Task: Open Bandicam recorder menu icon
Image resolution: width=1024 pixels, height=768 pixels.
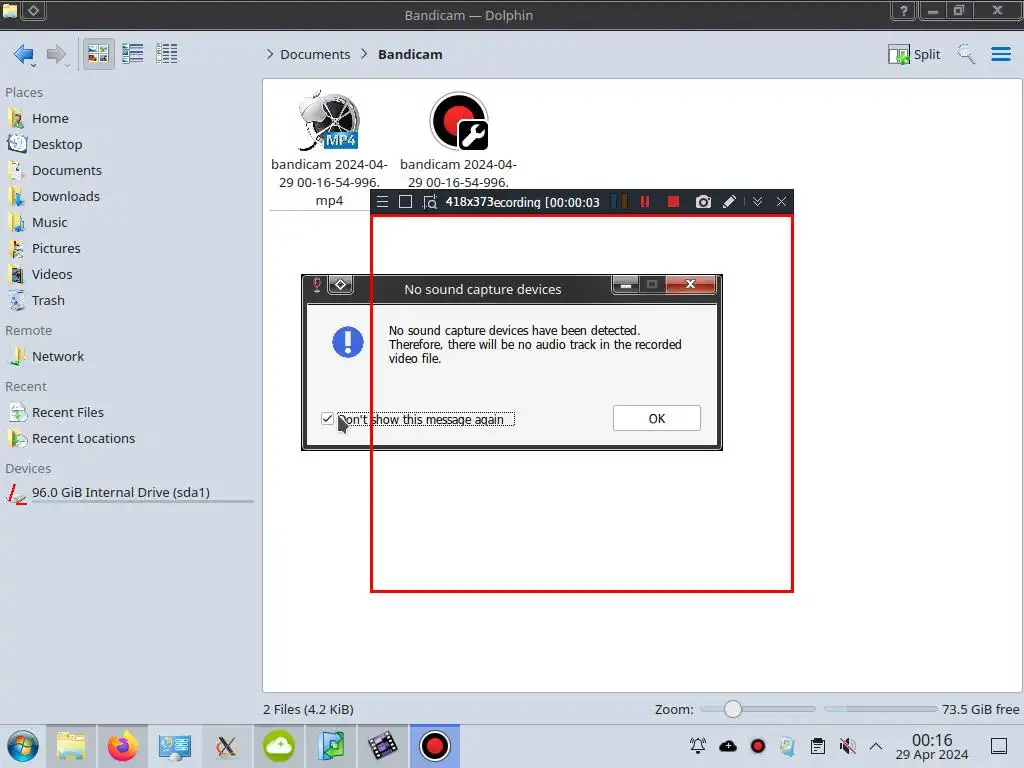Action: click(383, 202)
